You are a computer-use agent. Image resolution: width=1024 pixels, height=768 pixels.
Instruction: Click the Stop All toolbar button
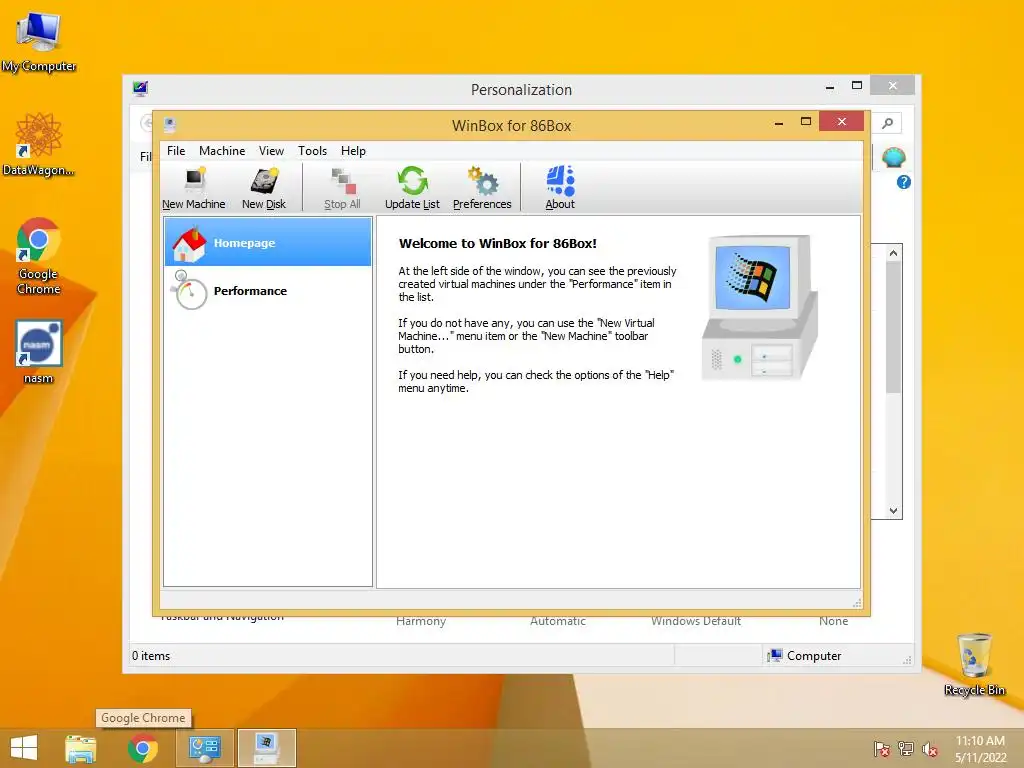(x=342, y=188)
